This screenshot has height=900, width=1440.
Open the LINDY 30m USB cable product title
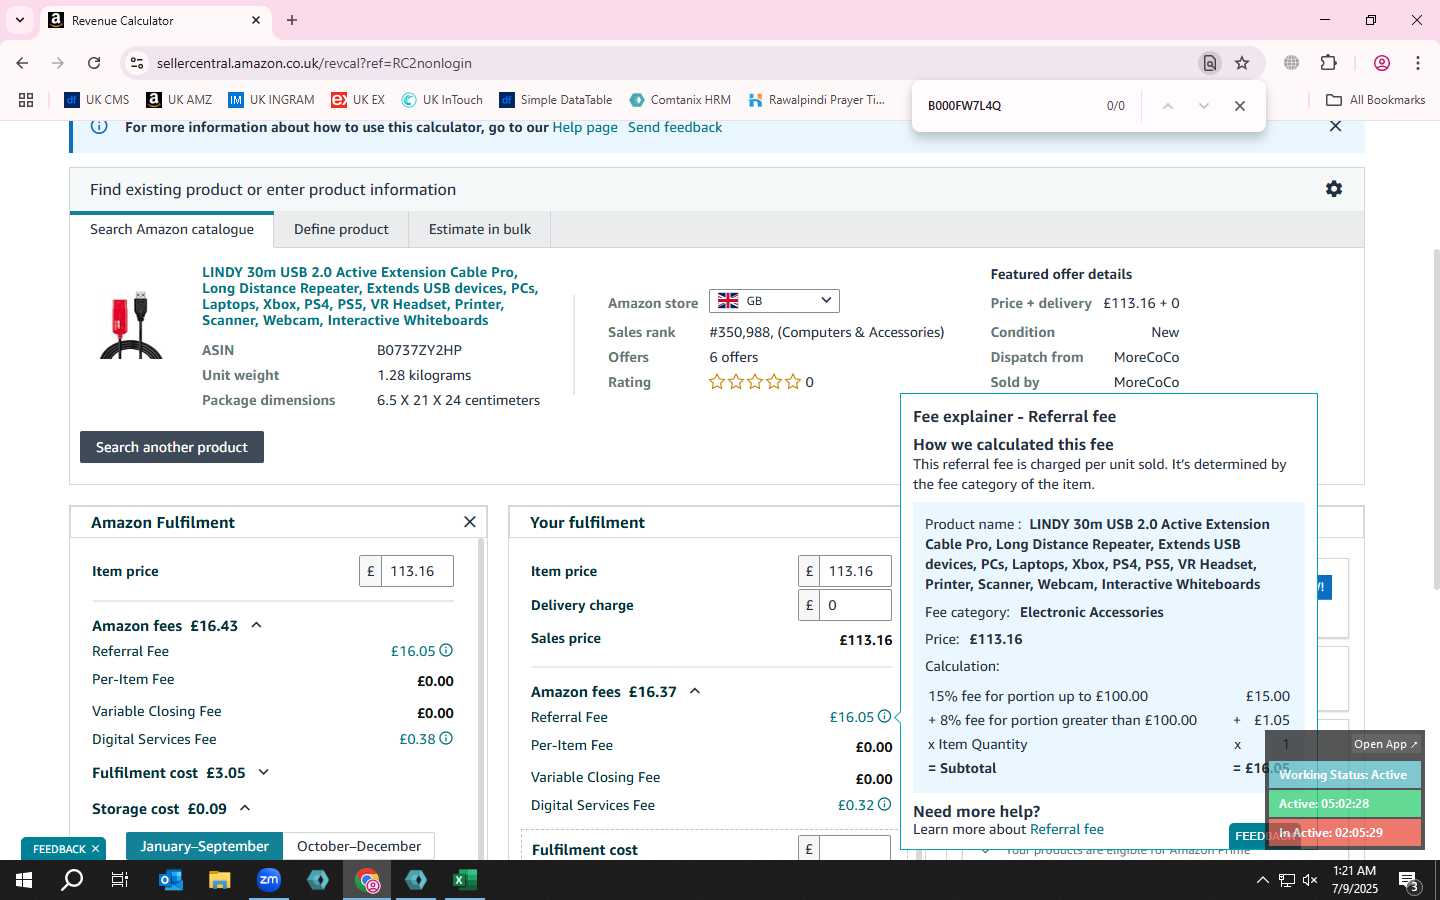coord(370,296)
